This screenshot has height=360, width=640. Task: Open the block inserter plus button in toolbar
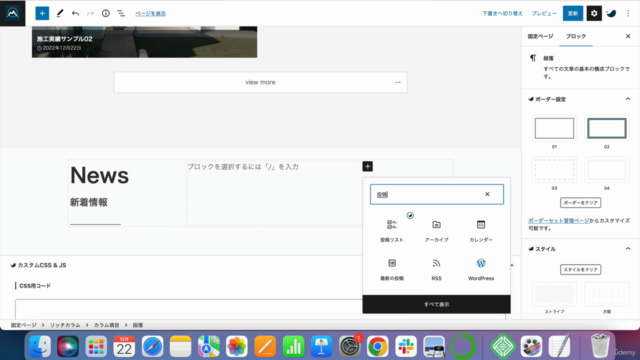(x=42, y=13)
